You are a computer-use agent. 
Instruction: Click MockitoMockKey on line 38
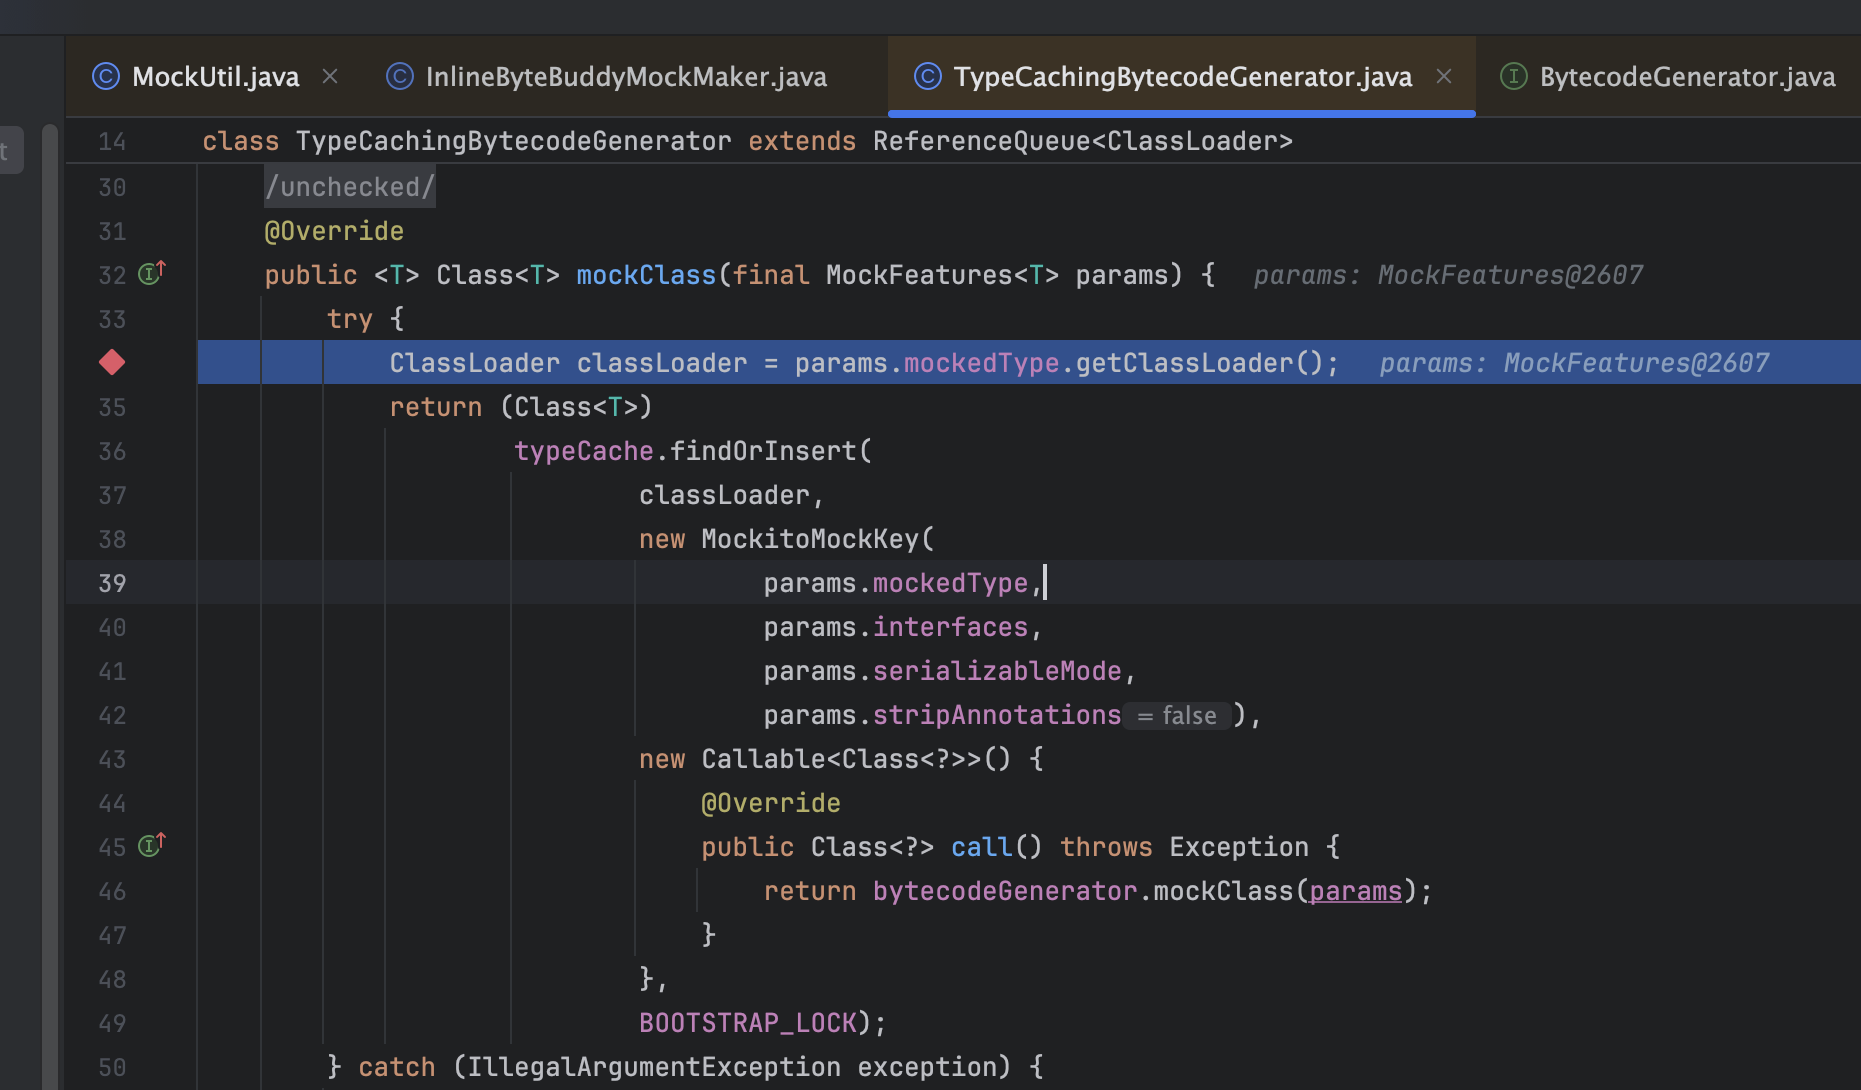(x=809, y=539)
